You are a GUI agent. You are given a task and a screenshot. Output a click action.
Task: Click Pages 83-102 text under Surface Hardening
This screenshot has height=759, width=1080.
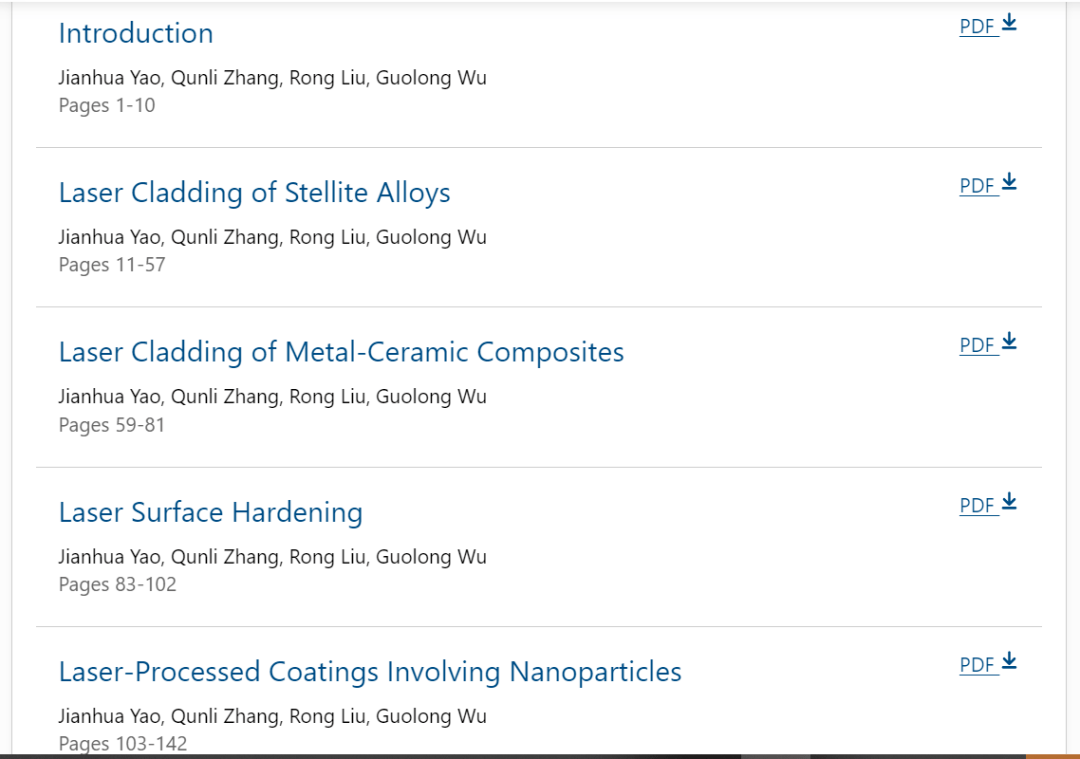pyautogui.click(x=117, y=584)
